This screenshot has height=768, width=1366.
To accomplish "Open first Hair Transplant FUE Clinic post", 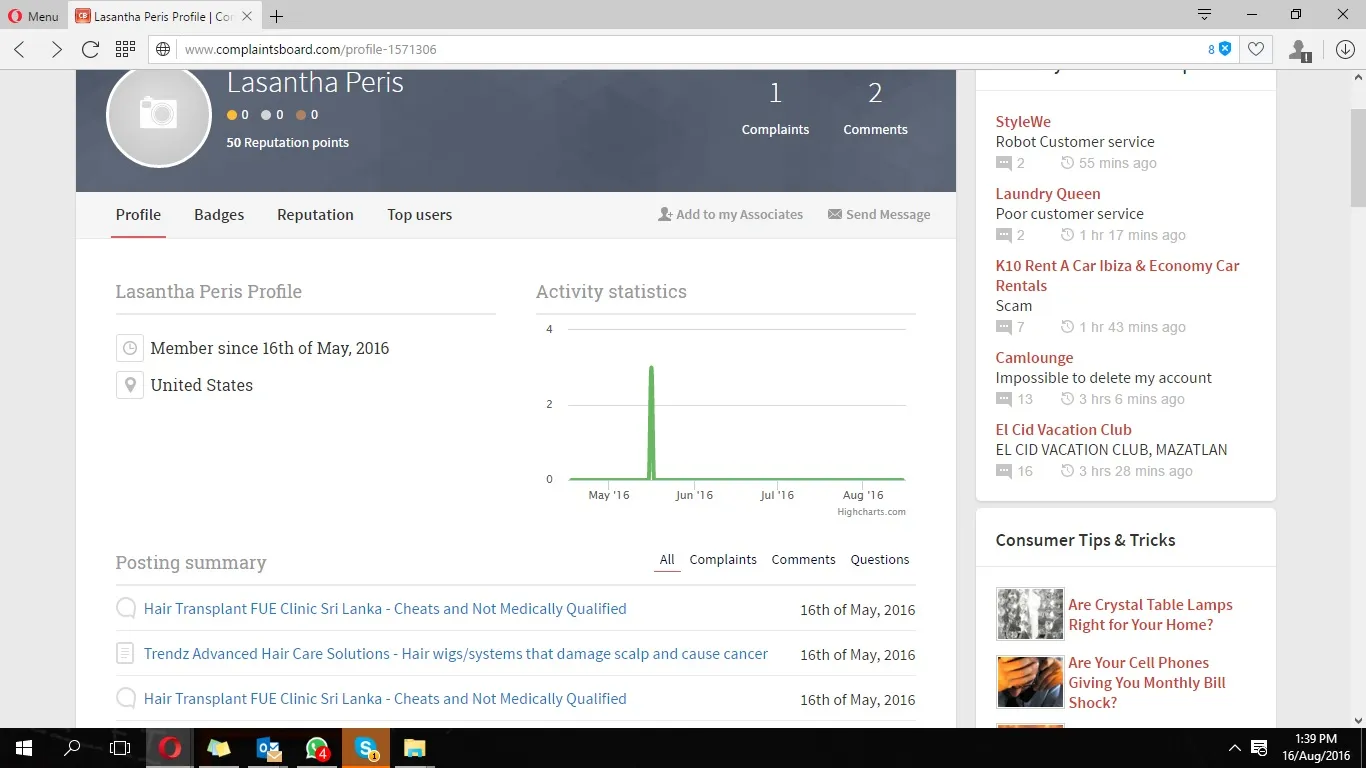I will tap(385, 609).
